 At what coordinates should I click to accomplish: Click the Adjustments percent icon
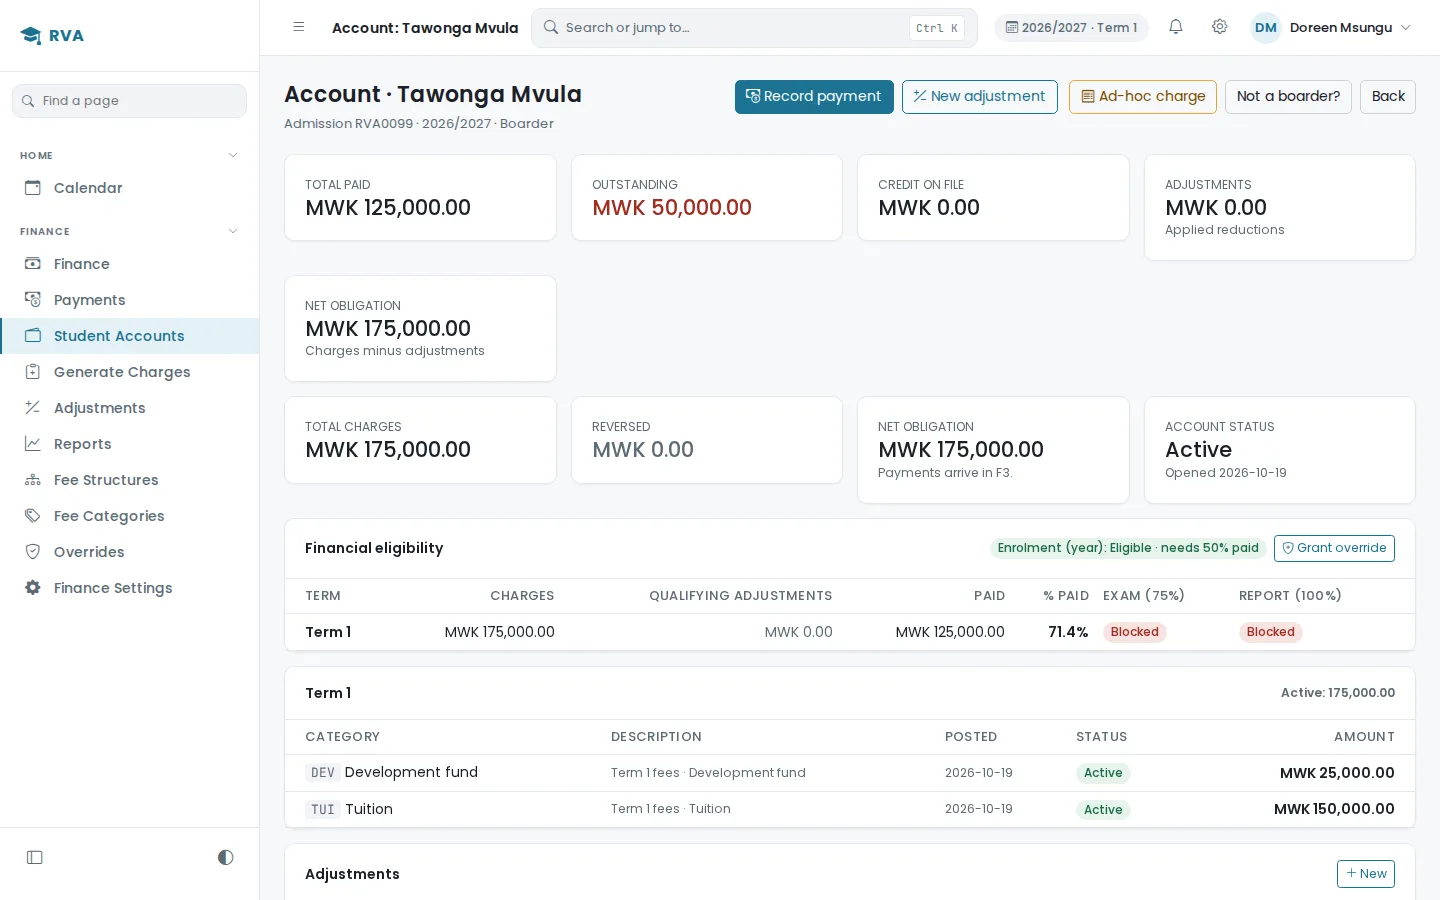coord(33,408)
